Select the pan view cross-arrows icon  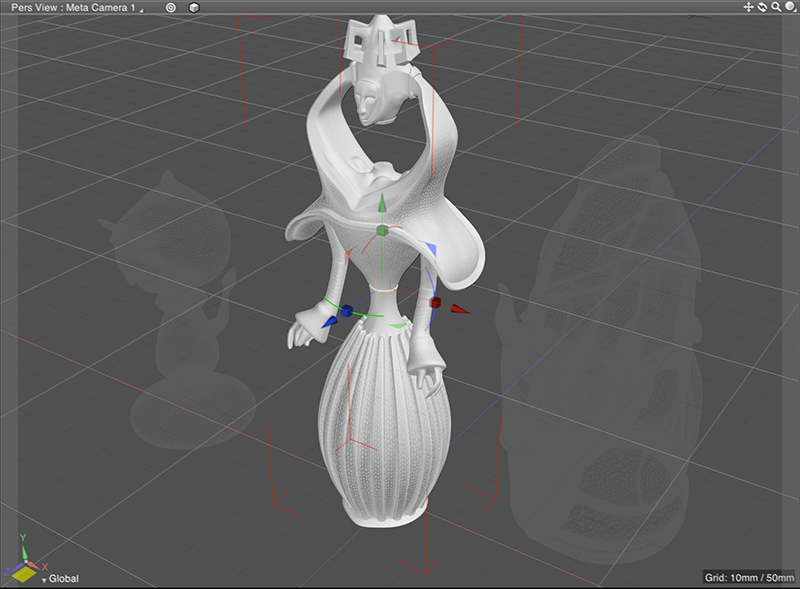click(x=748, y=7)
